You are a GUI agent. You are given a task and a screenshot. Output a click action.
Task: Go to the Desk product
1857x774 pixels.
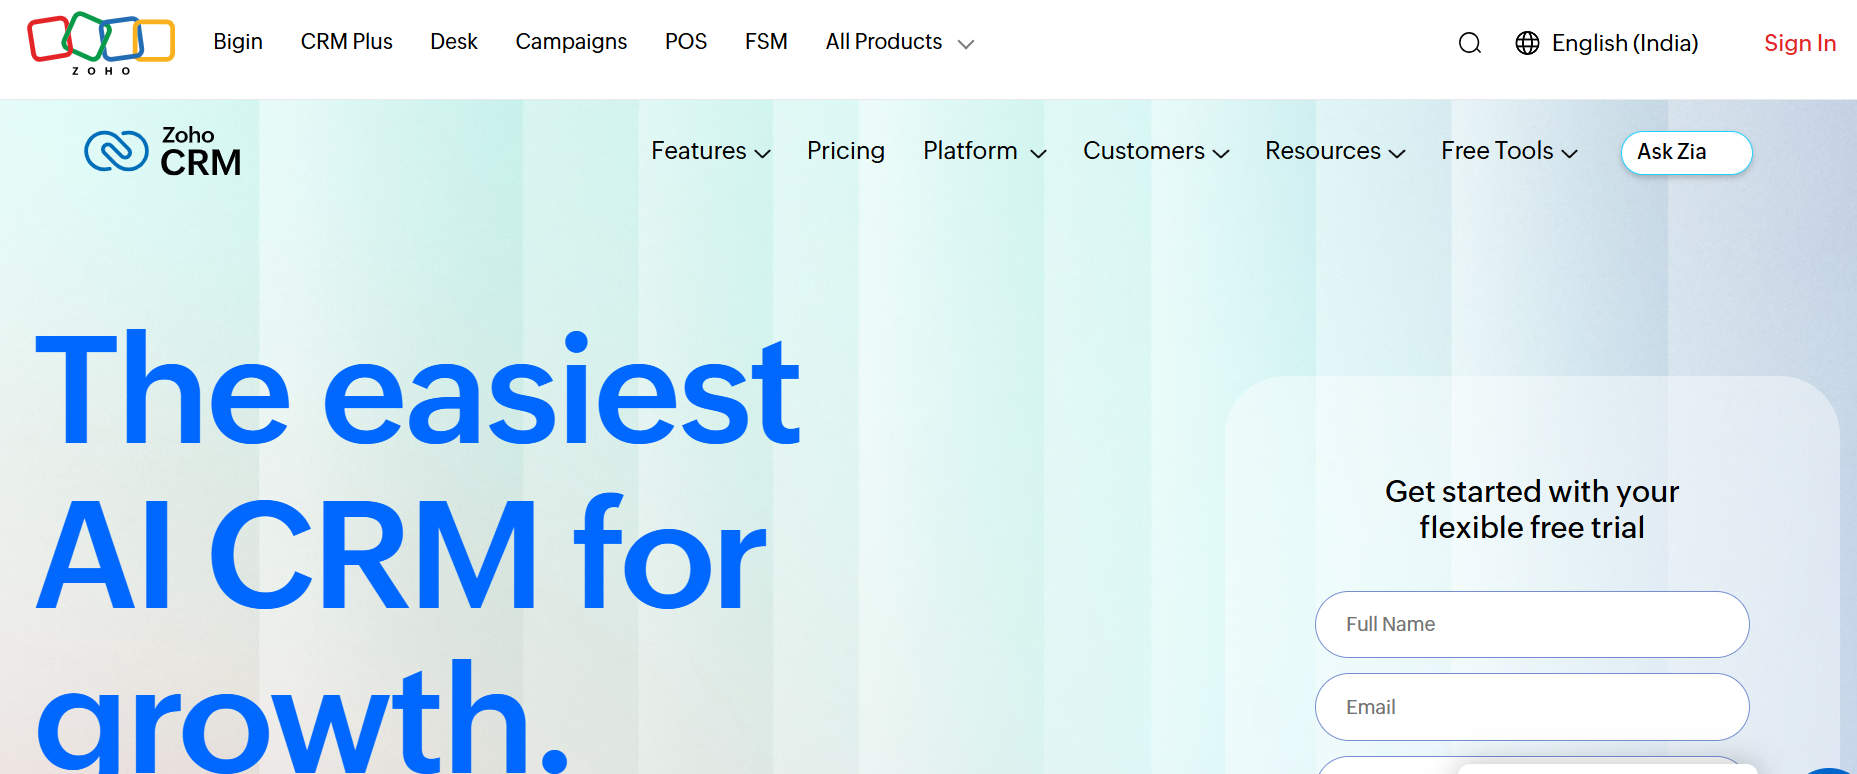[454, 42]
